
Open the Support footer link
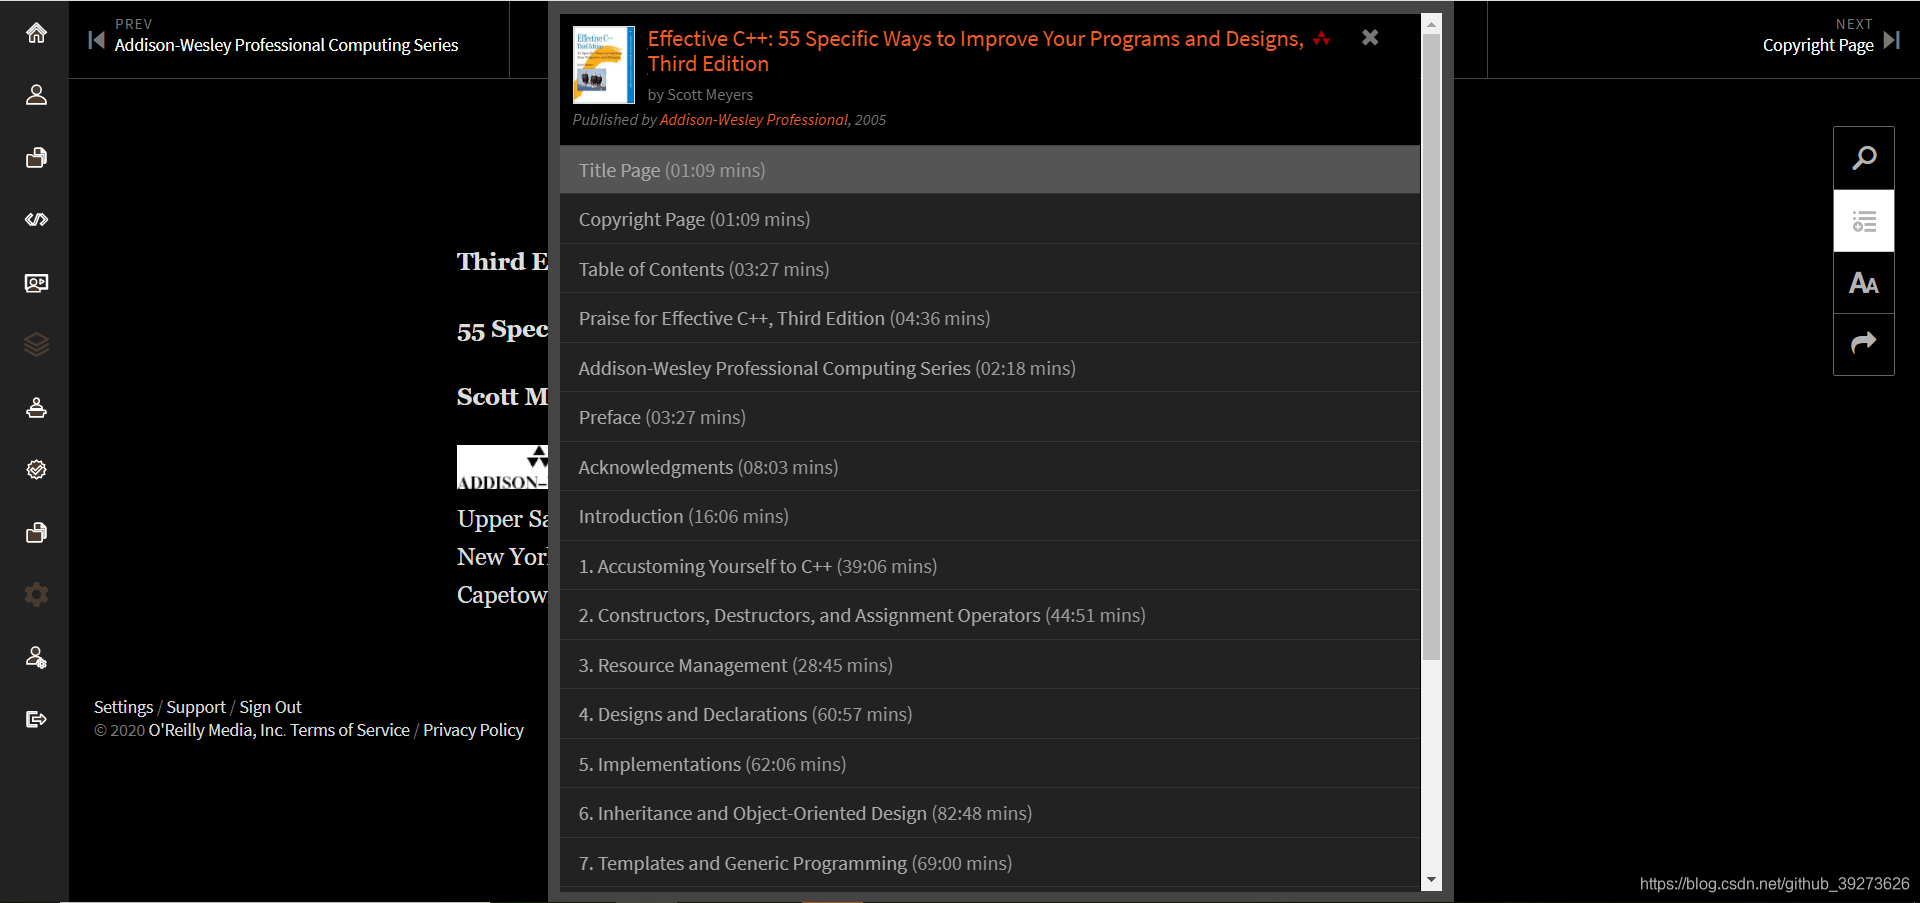click(x=196, y=707)
